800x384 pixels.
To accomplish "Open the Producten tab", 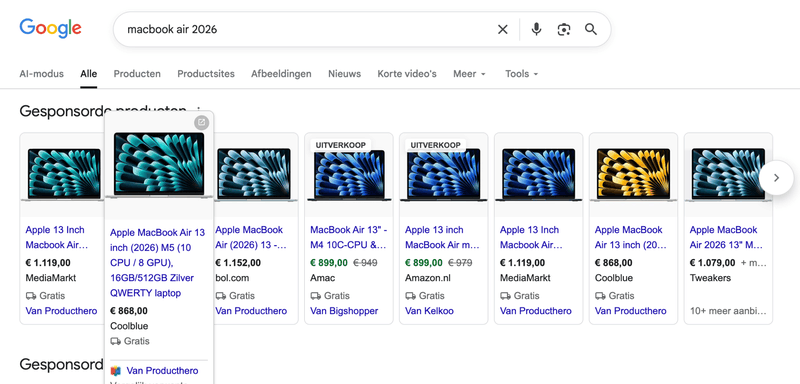I will (x=137, y=74).
